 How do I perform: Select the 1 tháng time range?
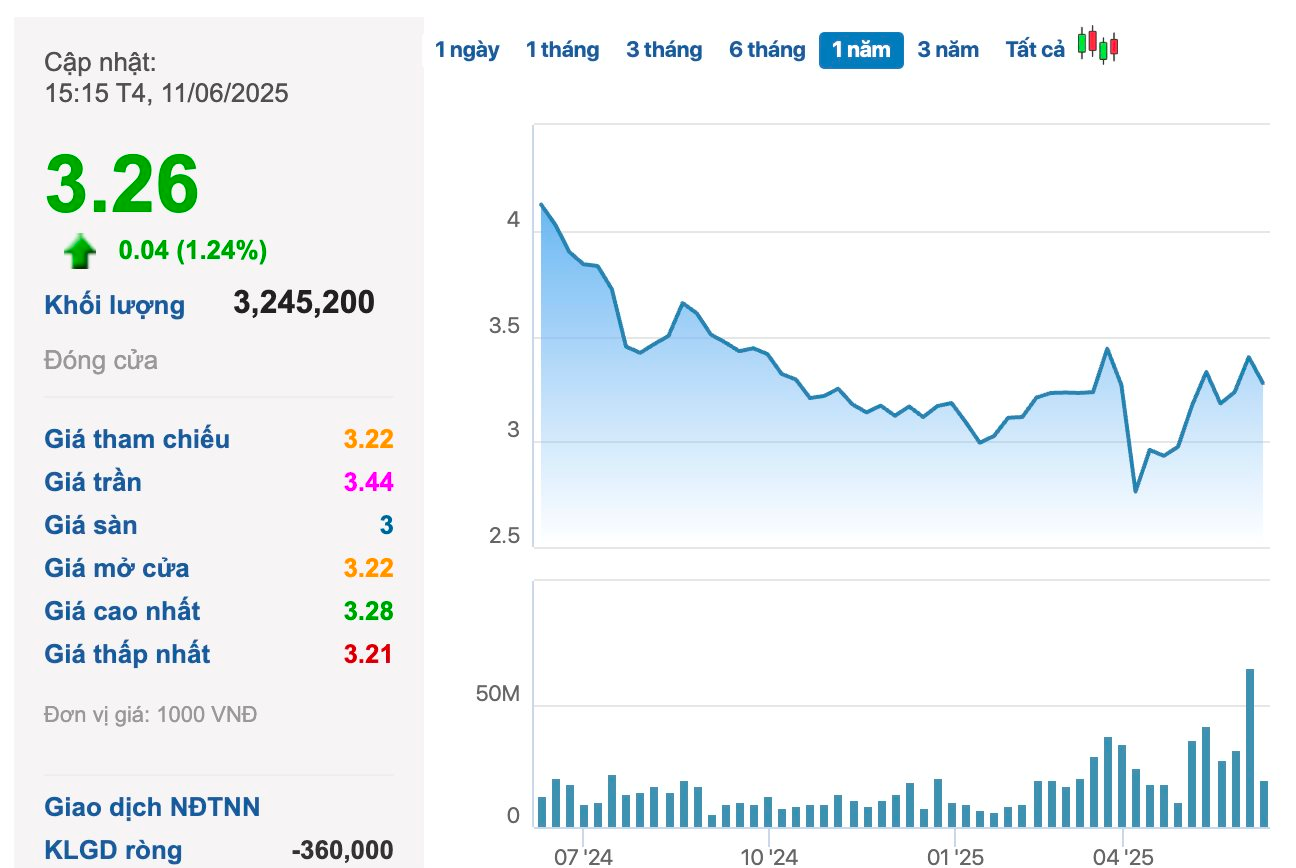point(562,50)
